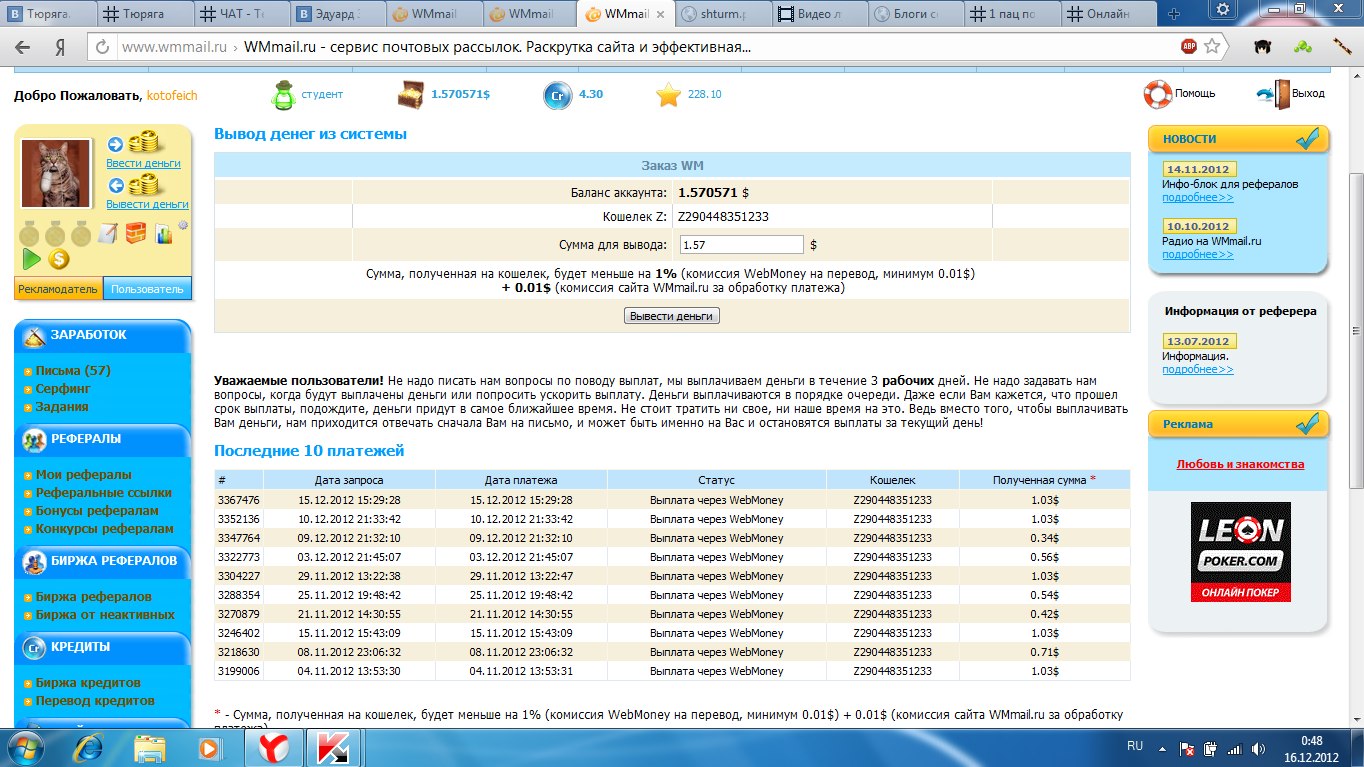Open 'Биржа рефералов' link
The height and width of the screenshot is (767, 1364).
coord(94,596)
